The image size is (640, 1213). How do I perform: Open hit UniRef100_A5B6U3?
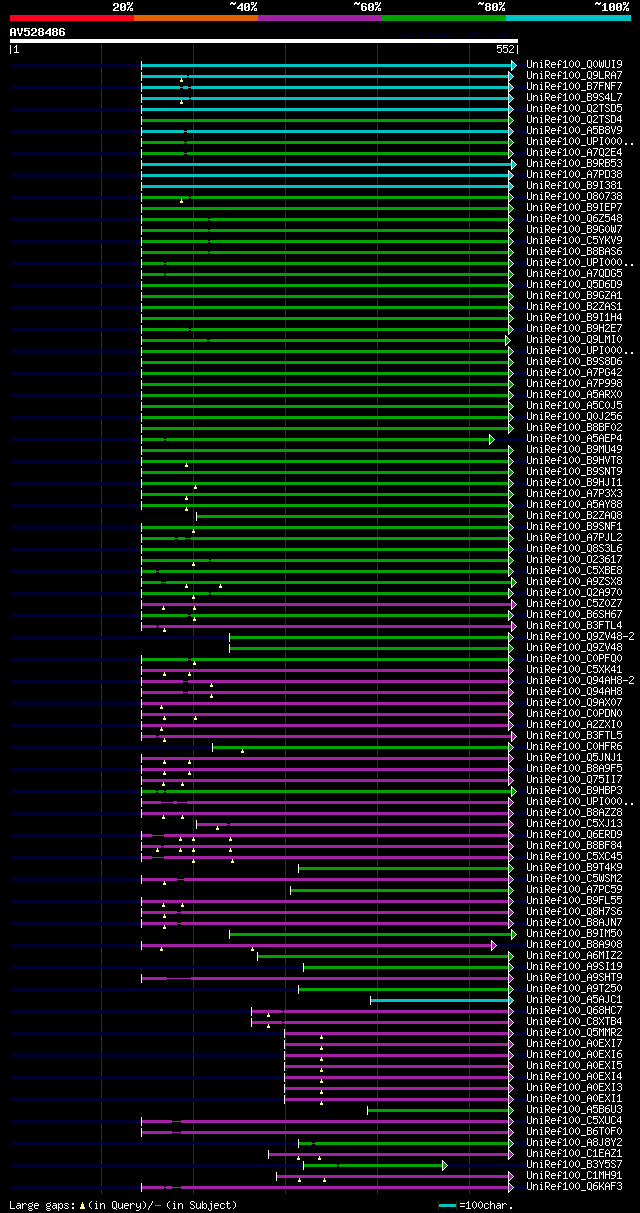pos(575,1110)
